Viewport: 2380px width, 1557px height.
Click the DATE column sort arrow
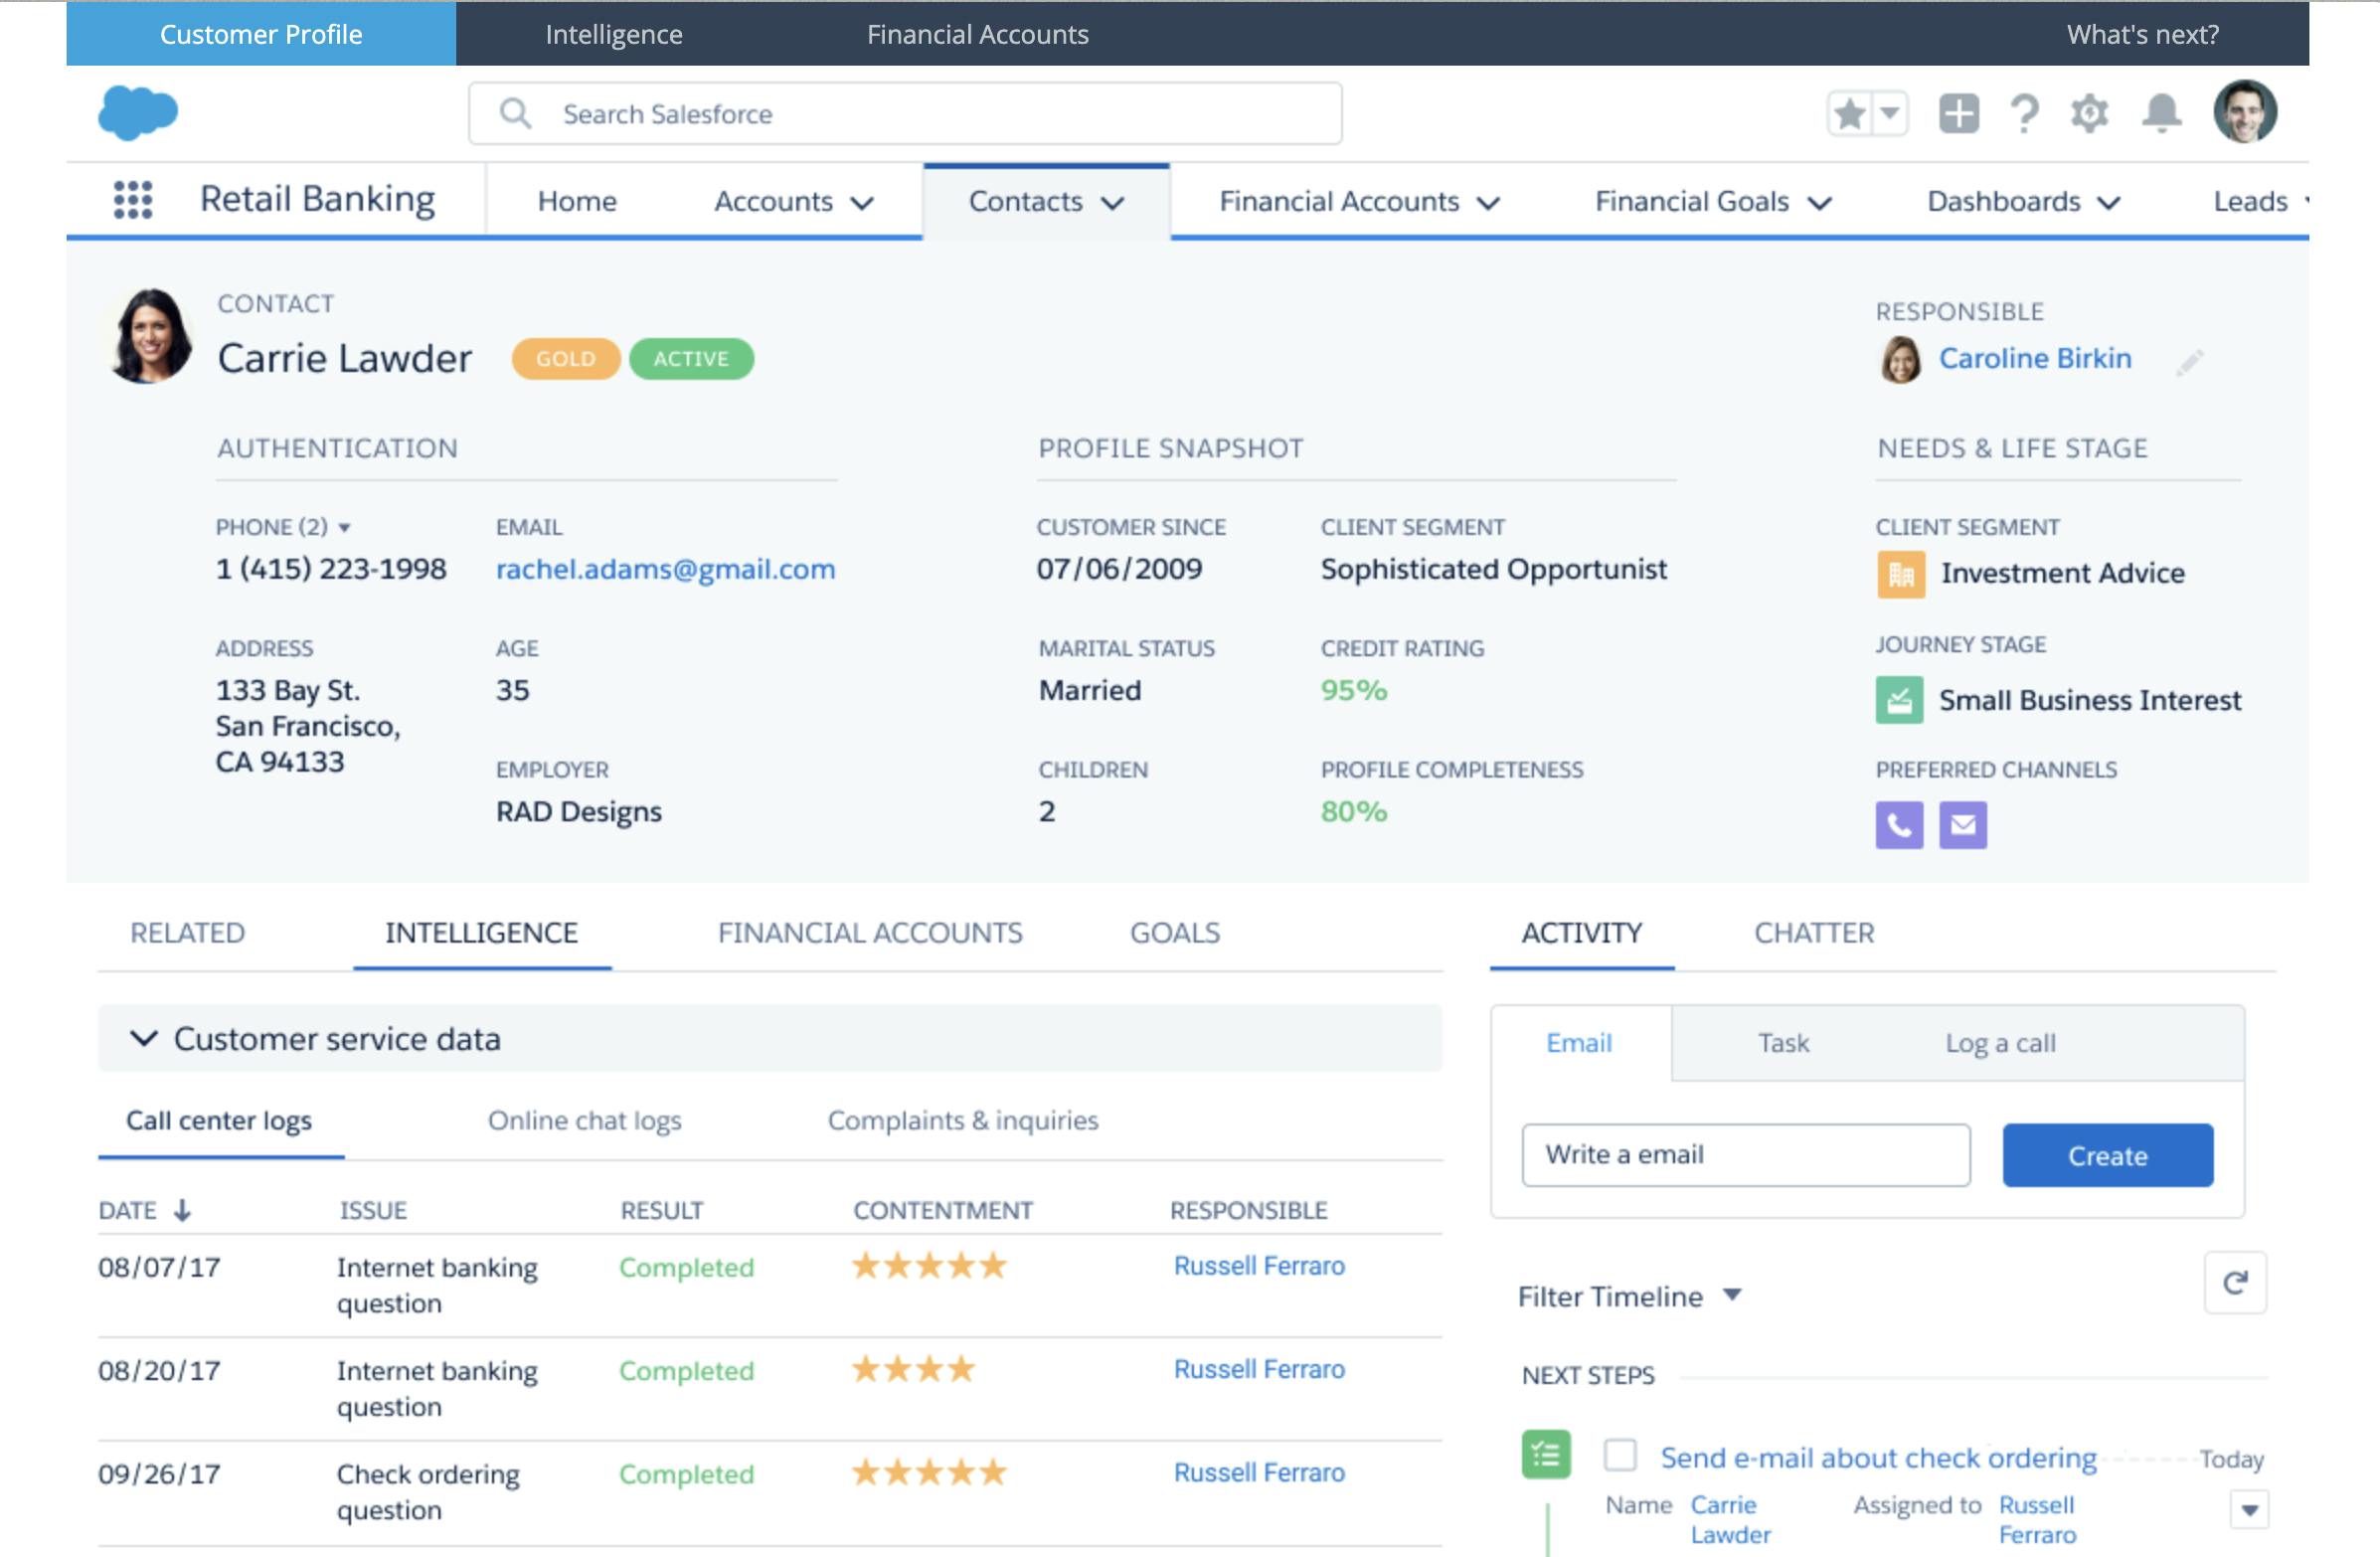[x=182, y=1210]
